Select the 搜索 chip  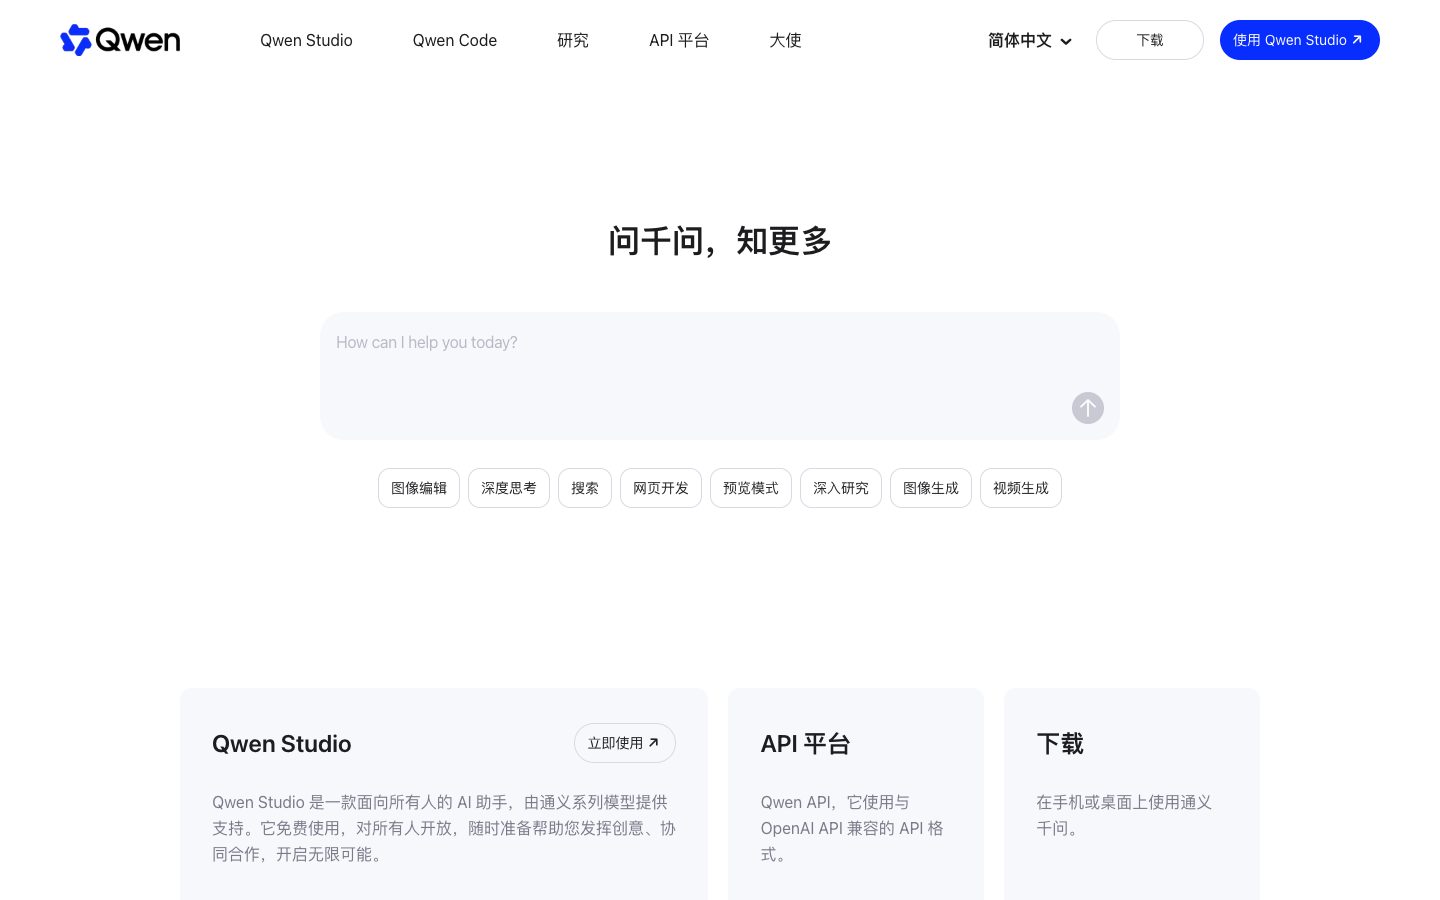(x=585, y=488)
